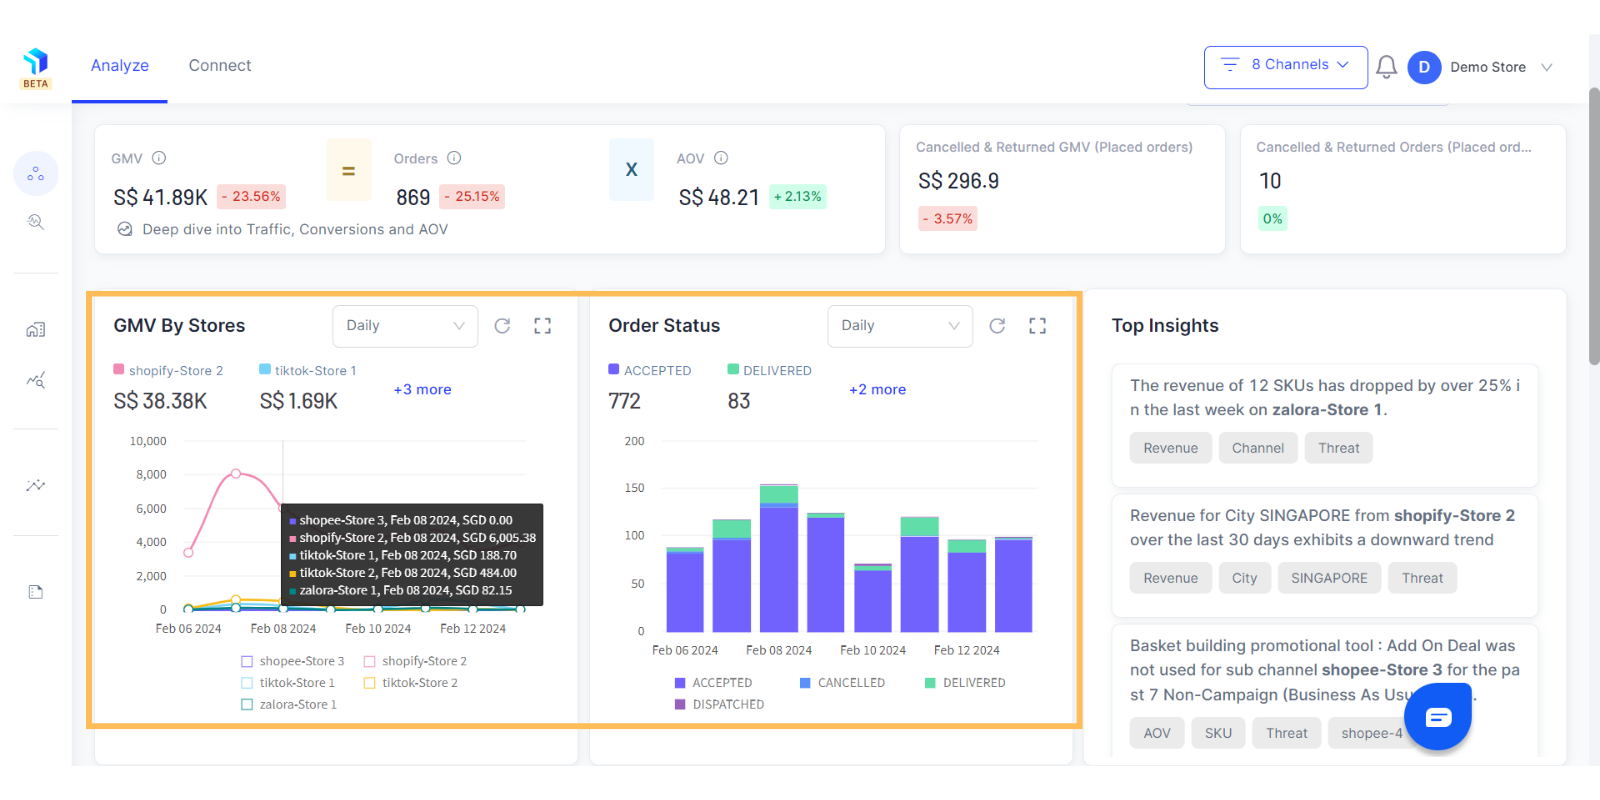
Task: Open Daily dropdown in GMV By Stores
Action: (405, 326)
